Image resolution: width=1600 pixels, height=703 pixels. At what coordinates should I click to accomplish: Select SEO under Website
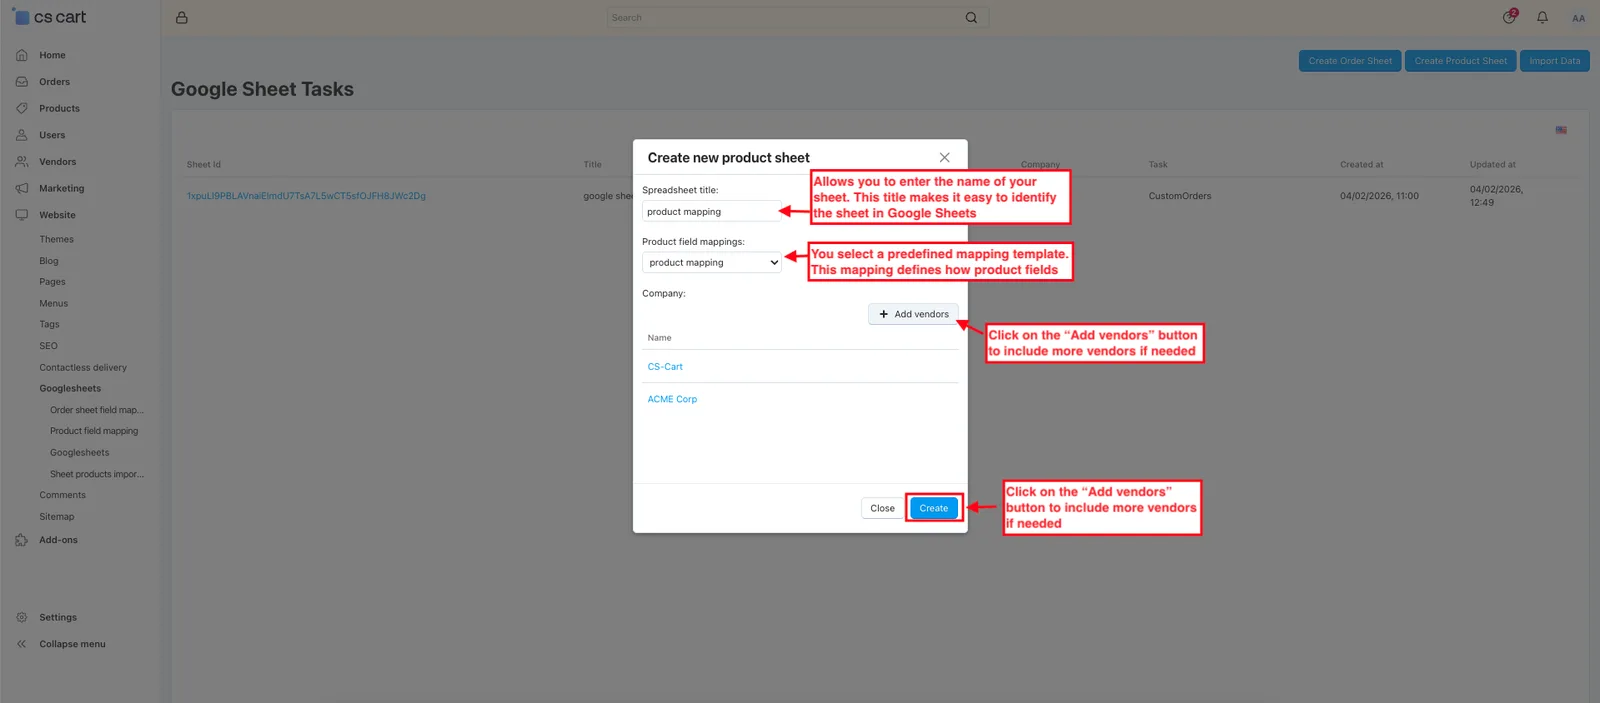coord(48,346)
